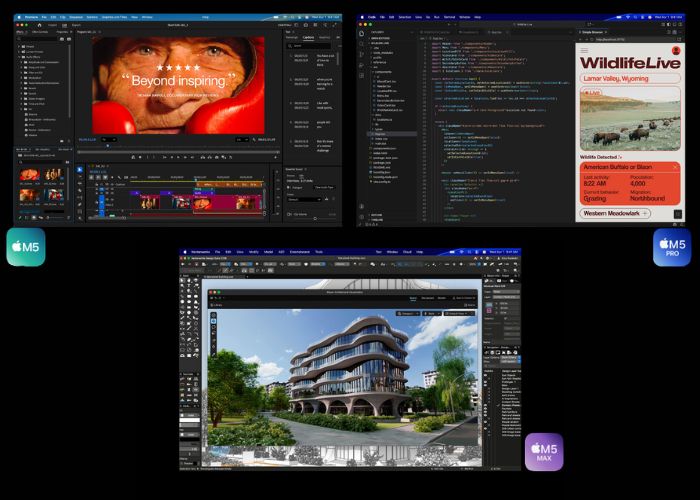This screenshot has width=700, height=500.
Task: Select highlighted blue tool in Vectorworks render window strip
Action: 213,321
